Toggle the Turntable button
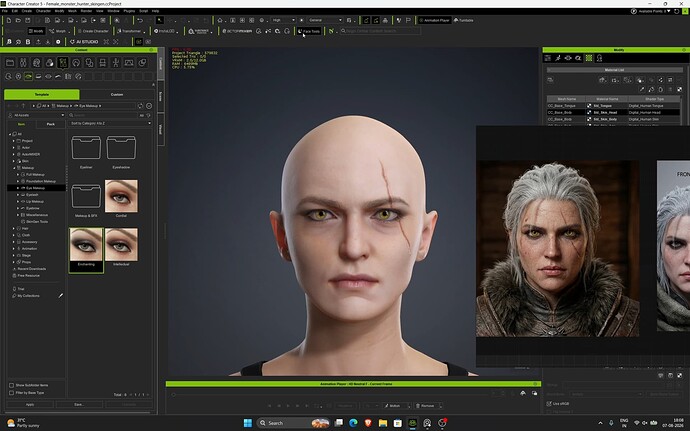The height and width of the screenshot is (431, 690). coord(463,20)
